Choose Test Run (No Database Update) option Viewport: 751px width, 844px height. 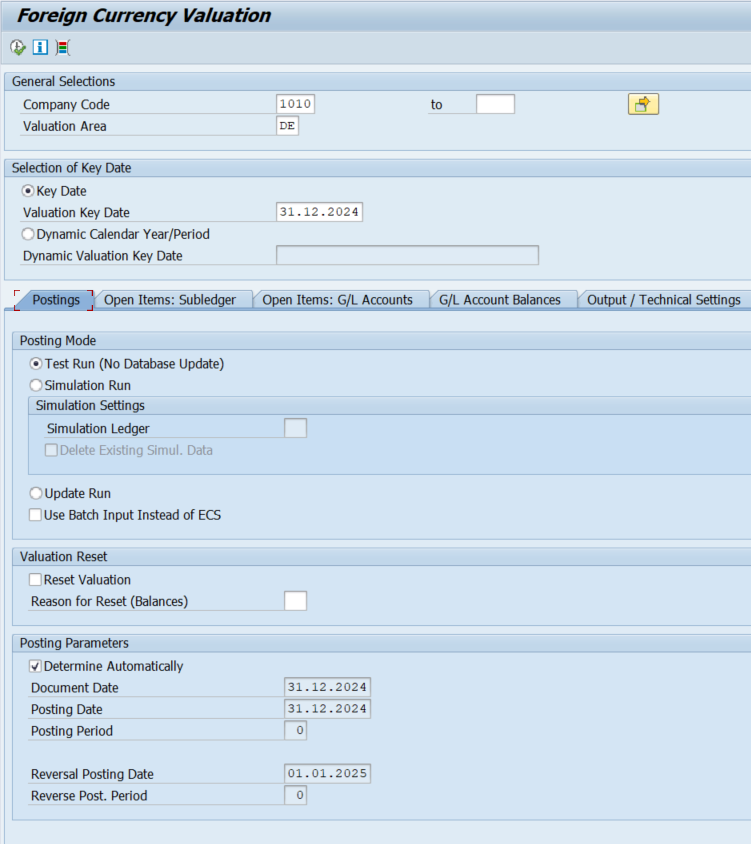36,364
